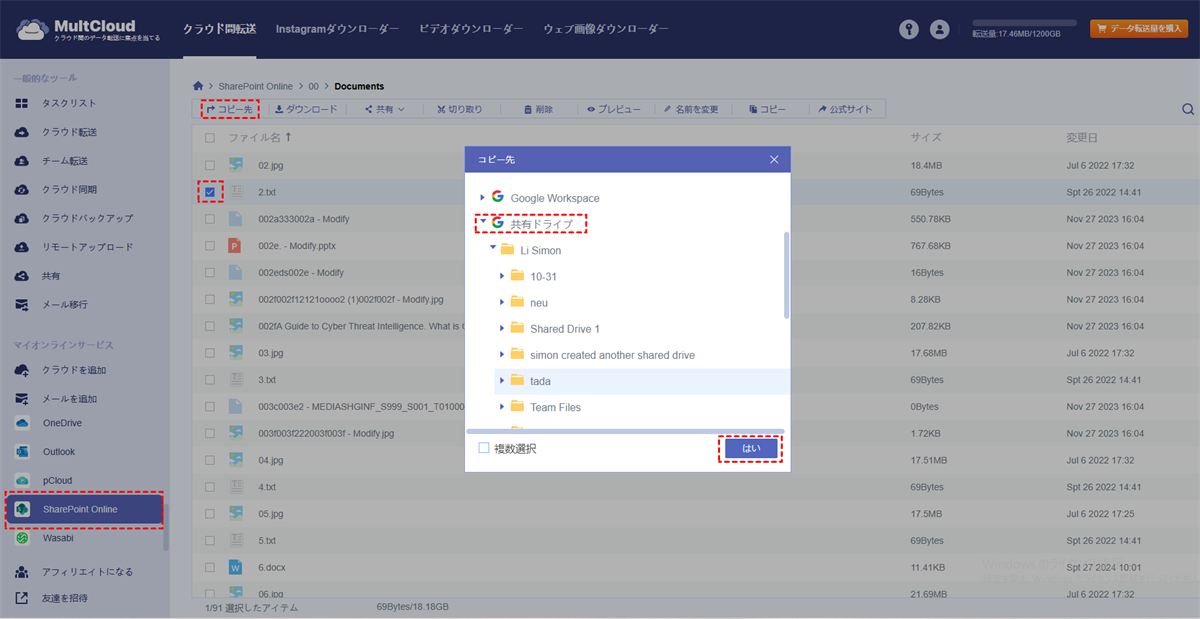Select the Wasabi service

click(58, 538)
